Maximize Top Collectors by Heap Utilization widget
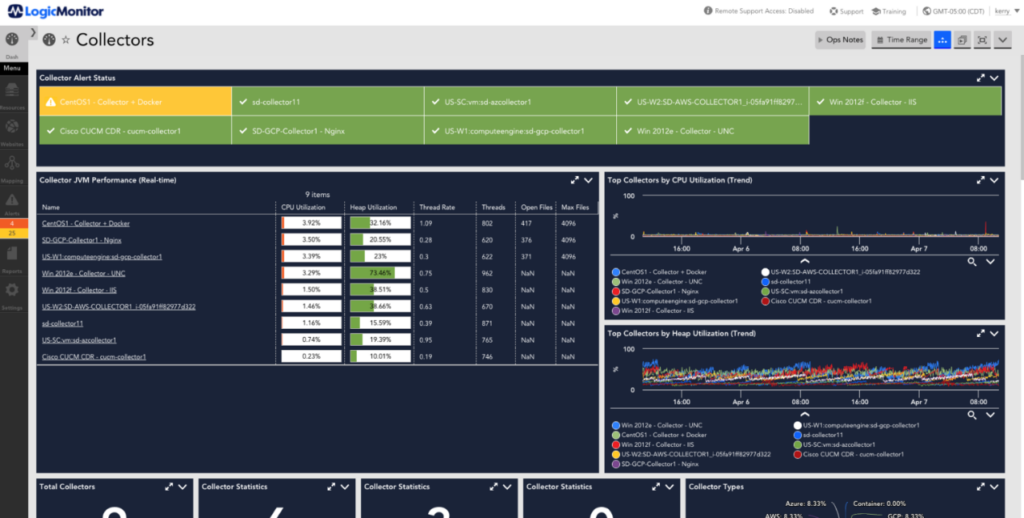 point(980,333)
